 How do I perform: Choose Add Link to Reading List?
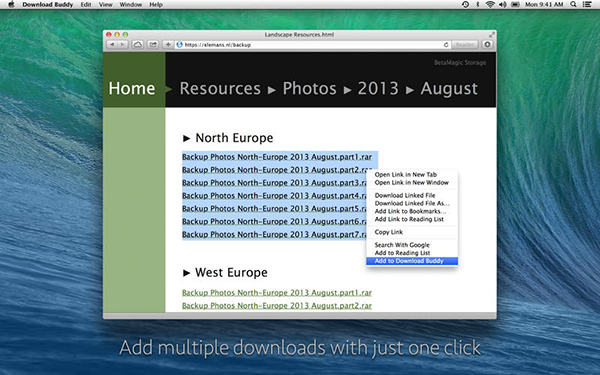tap(412, 219)
